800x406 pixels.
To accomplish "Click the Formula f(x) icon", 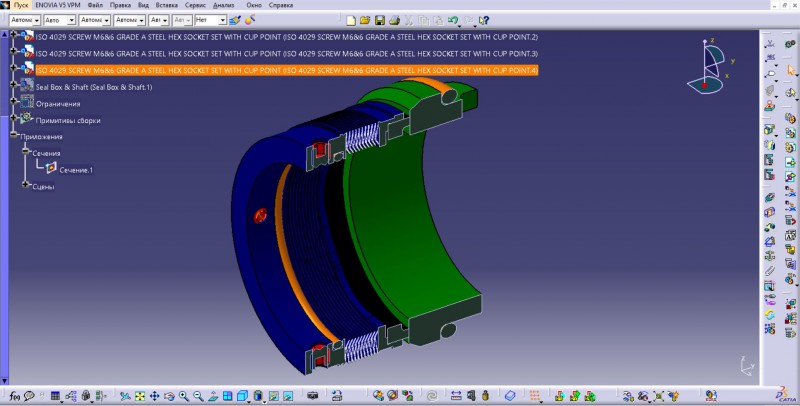I will [x=14, y=396].
